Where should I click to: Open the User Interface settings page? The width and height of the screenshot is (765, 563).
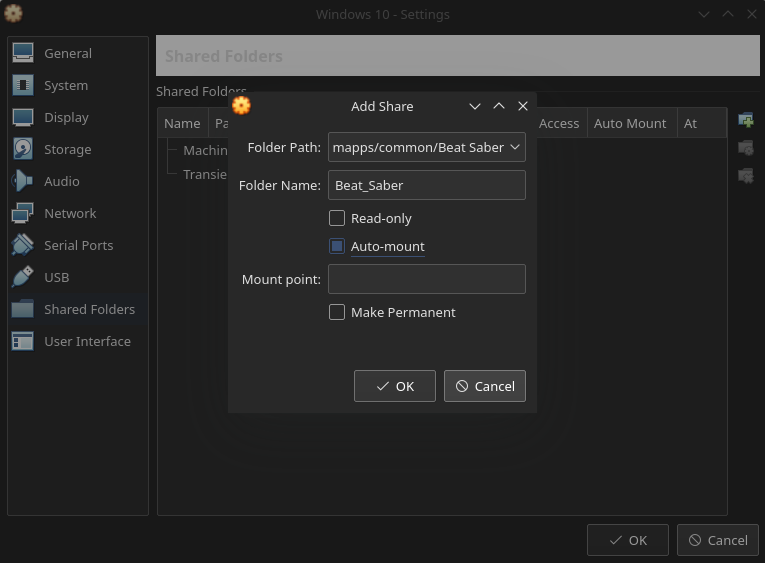(87, 341)
